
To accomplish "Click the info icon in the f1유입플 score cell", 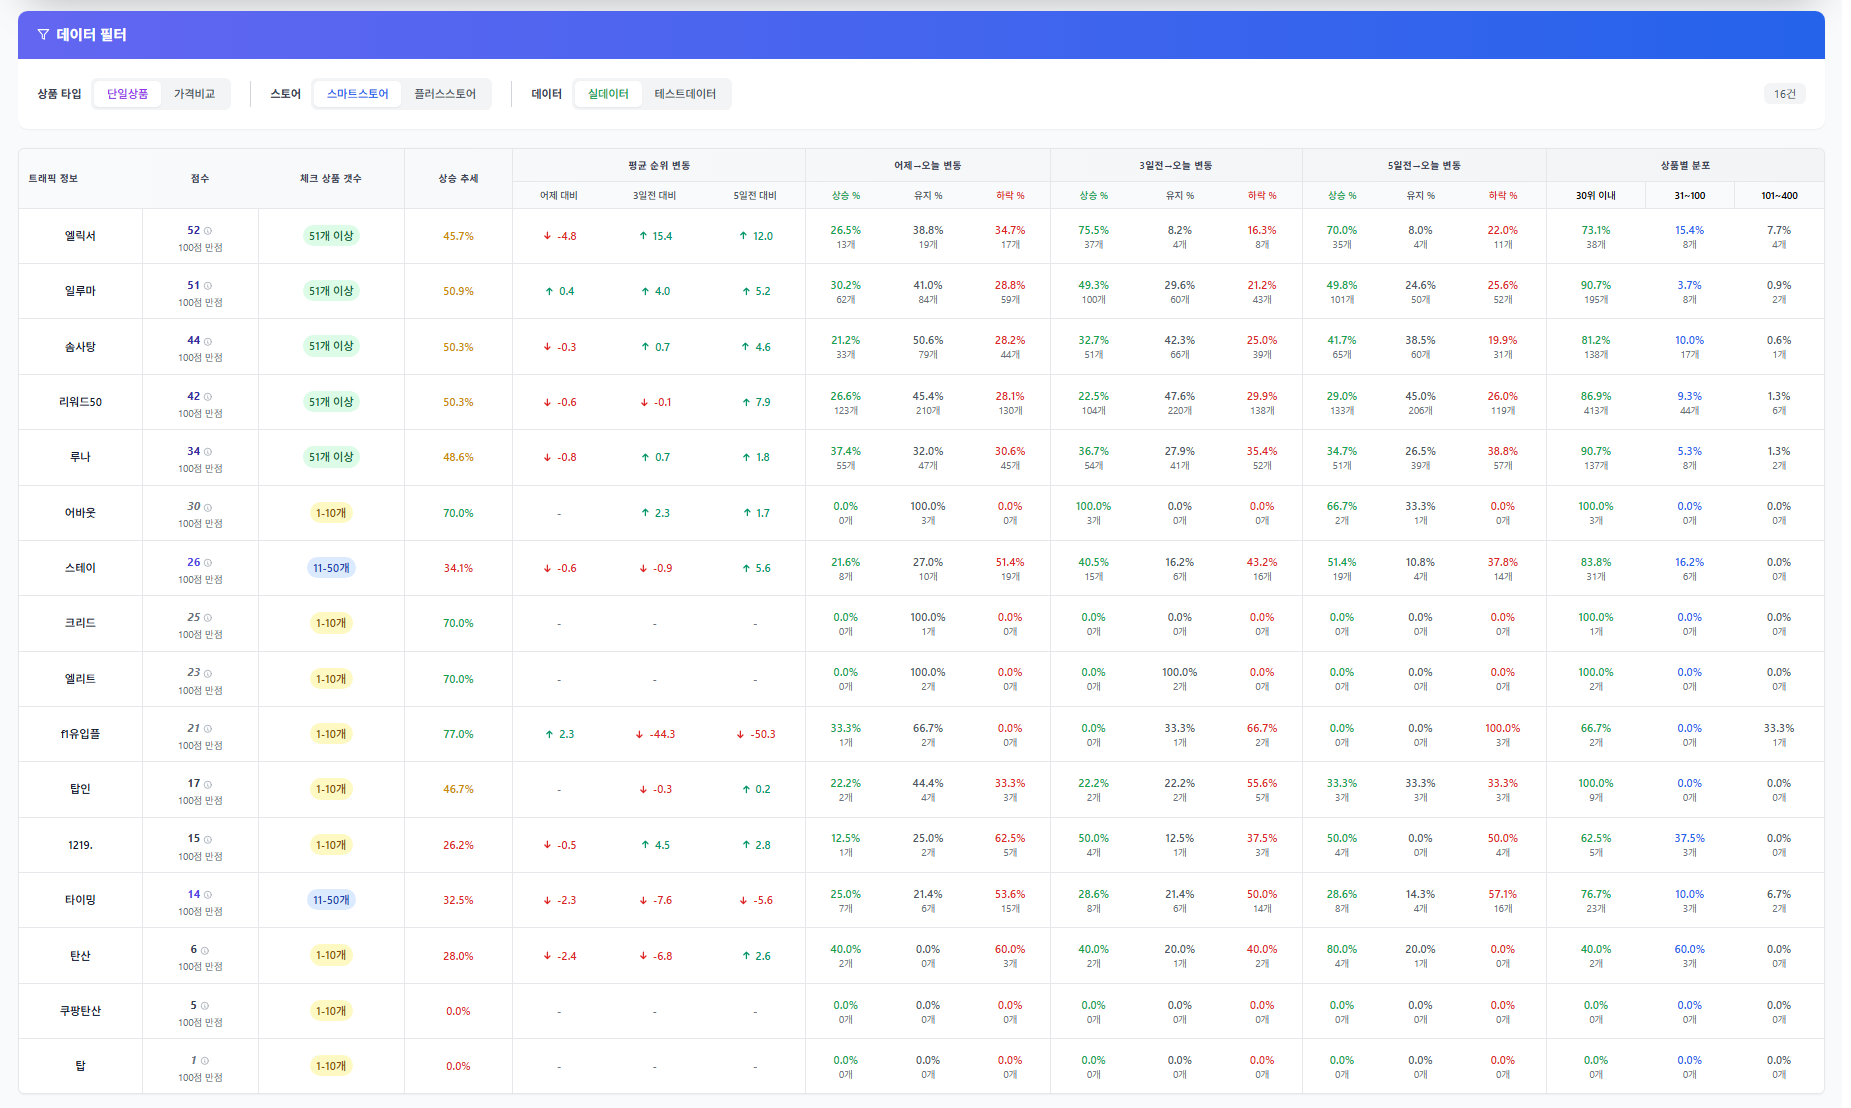I will coord(208,729).
